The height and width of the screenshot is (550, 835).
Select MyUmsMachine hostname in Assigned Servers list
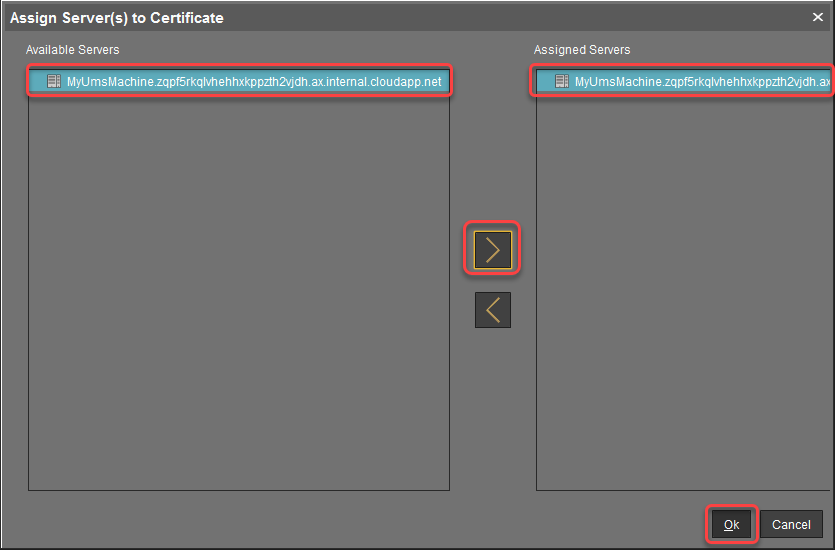702,82
